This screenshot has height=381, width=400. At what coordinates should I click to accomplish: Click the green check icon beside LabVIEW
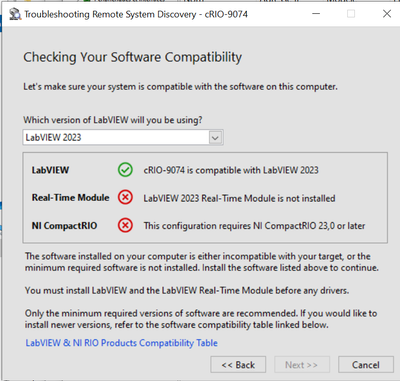coord(125,170)
